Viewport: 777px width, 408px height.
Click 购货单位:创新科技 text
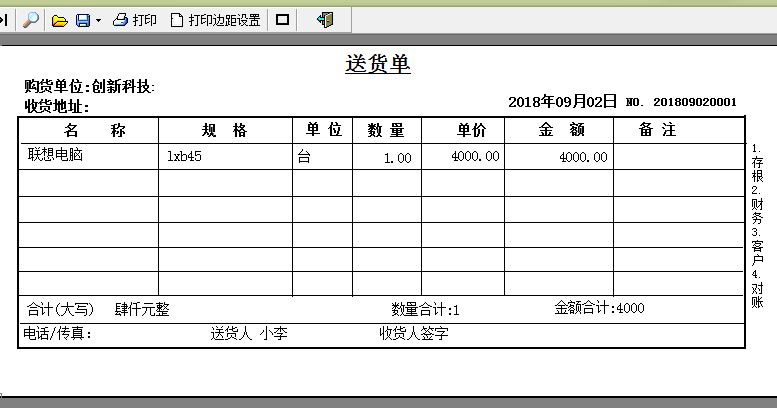(89, 86)
